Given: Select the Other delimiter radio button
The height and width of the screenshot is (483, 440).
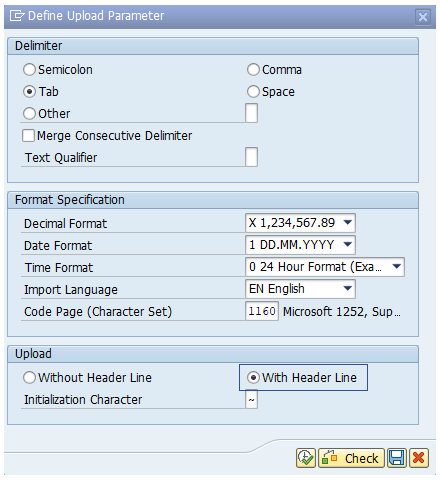Looking at the screenshot, I should (x=29, y=114).
